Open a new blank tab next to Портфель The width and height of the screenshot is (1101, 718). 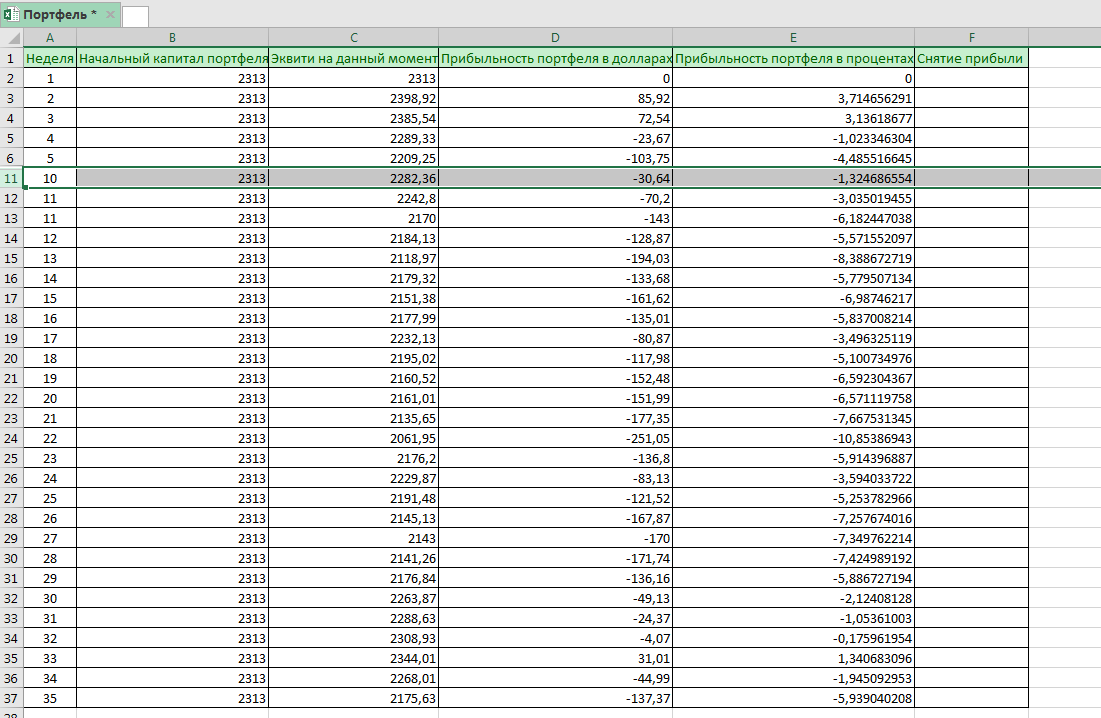point(135,15)
